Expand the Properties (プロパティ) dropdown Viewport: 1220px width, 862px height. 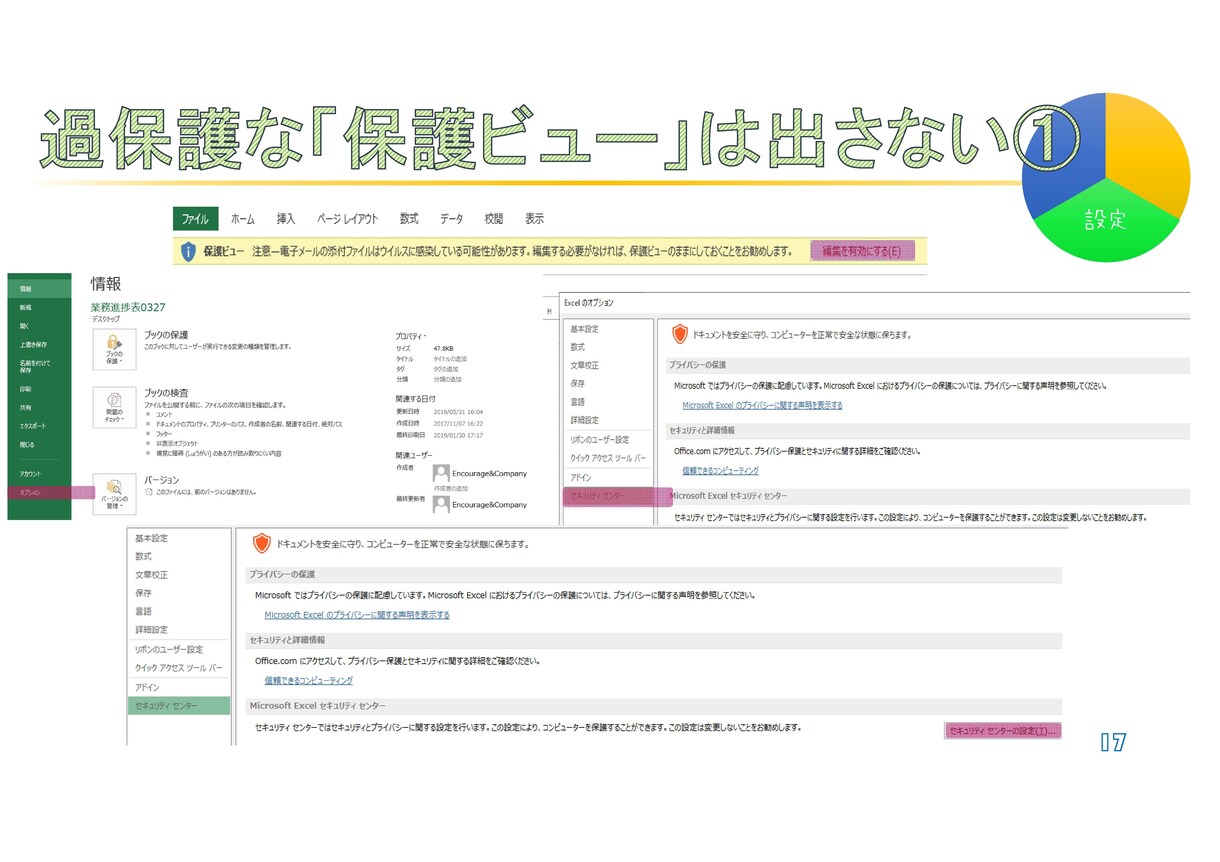[411, 335]
